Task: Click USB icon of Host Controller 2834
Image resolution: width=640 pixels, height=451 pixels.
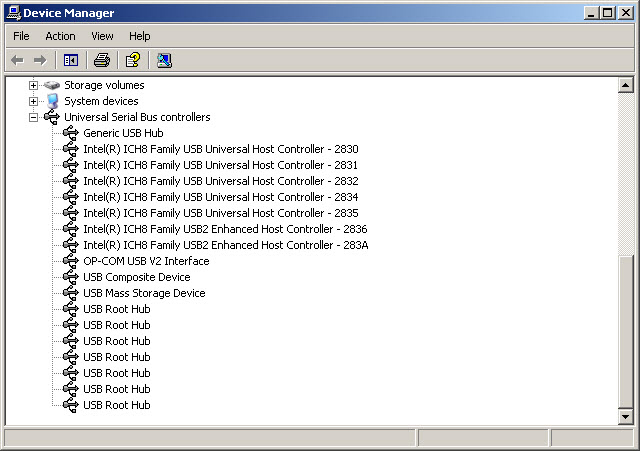Action: tap(71, 197)
